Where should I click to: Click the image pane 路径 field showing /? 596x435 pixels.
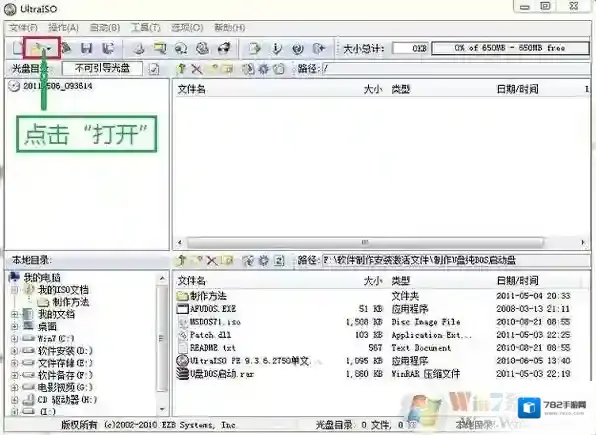click(x=456, y=69)
